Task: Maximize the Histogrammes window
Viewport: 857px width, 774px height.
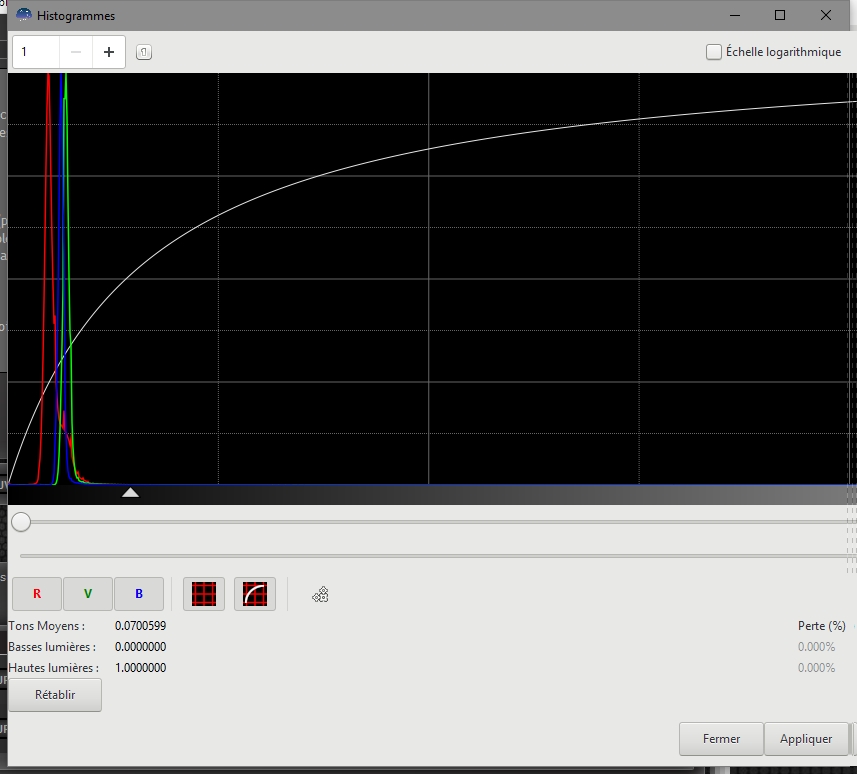Action: click(x=780, y=15)
